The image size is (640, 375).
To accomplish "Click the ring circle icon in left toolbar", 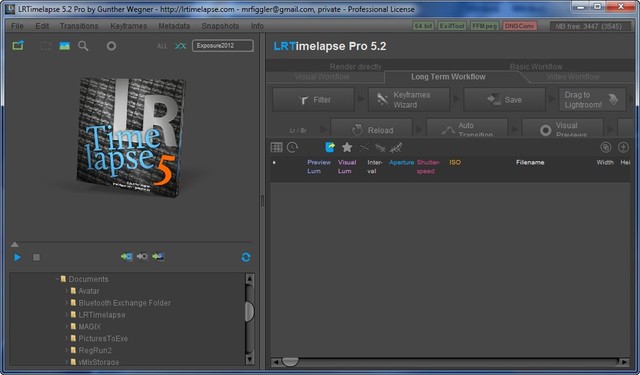I will tap(111, 46).
